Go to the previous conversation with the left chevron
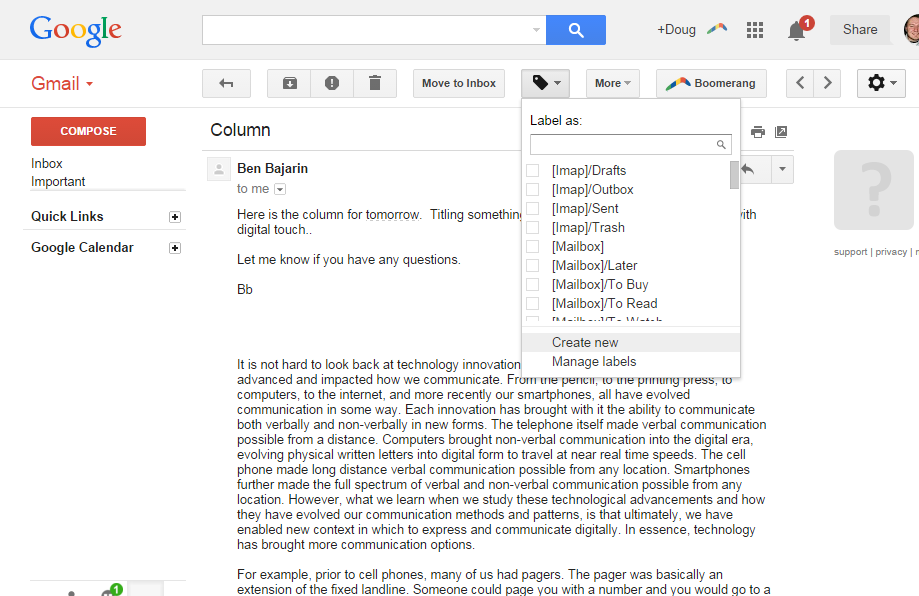919x596 pixels. click(x=800, y=83)
